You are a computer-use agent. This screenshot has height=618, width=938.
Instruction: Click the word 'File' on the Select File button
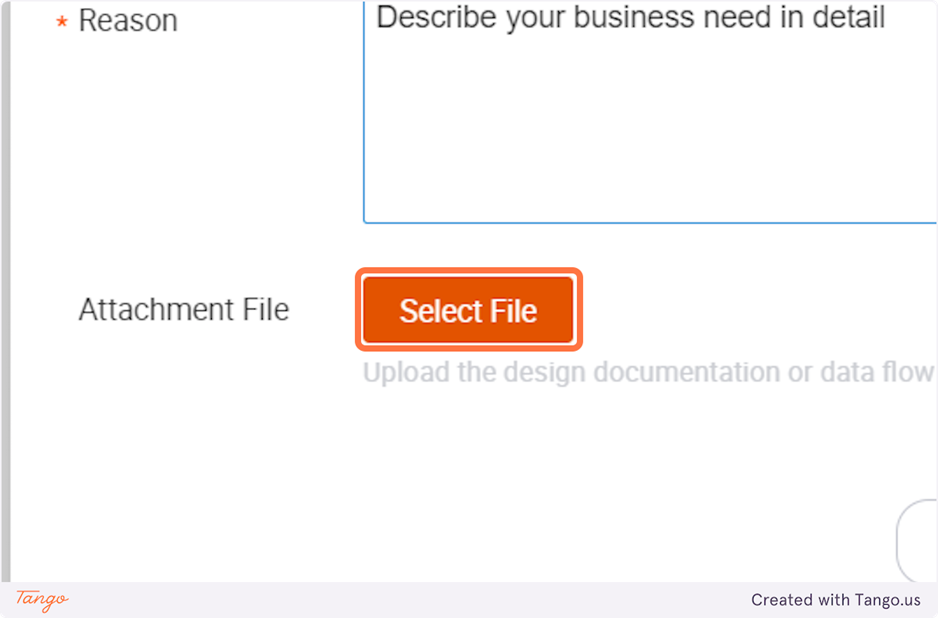514,311
